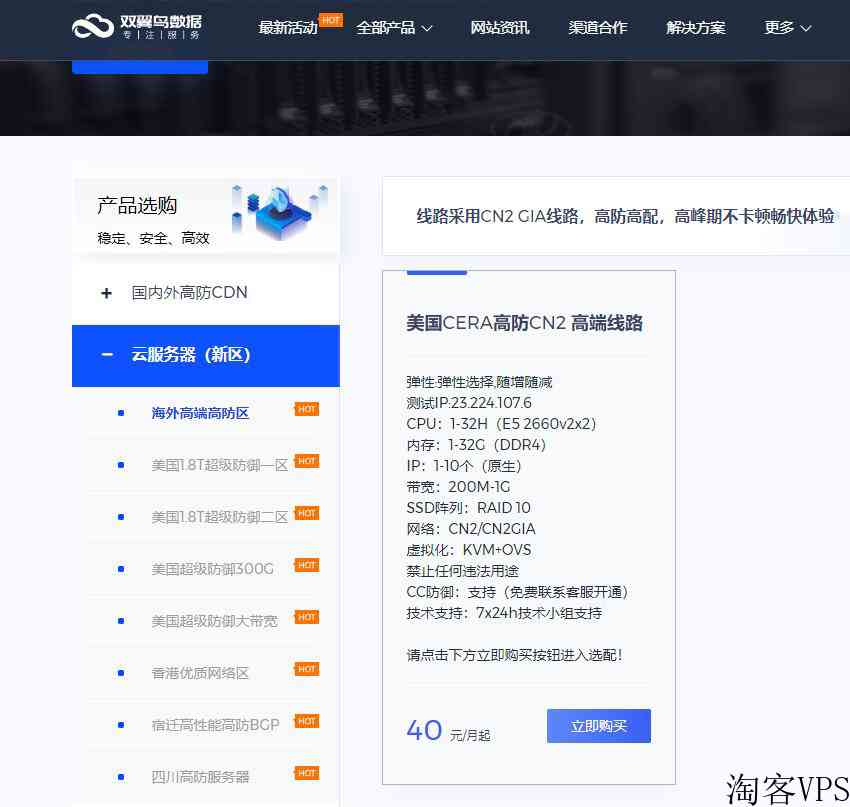Viewport: 850px width, 807px height.
Task: Click the HOT tag on 美国1.8T超级防御二区
Action: click(x=307, y=513)
